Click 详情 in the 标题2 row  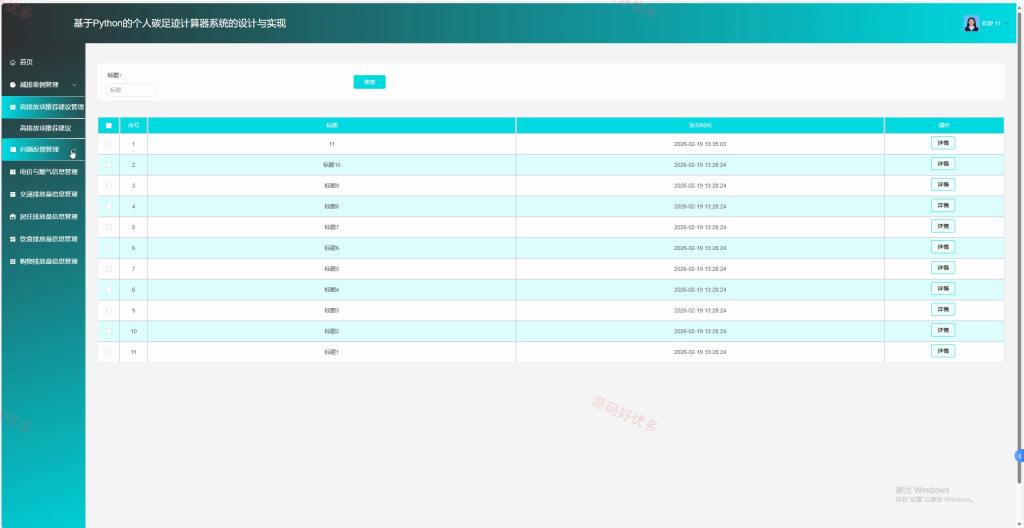click(x=943, y=330)
